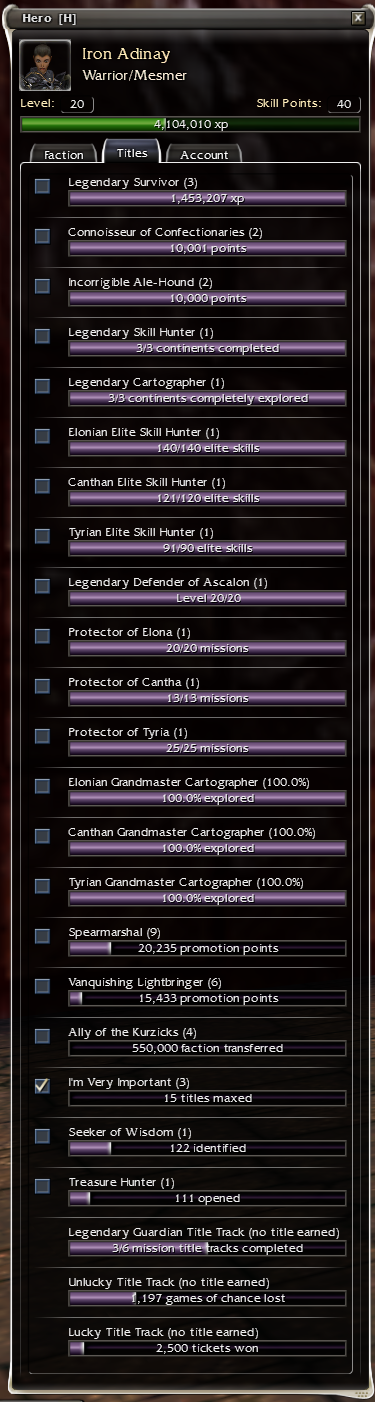This screenshot has width=375, height=1402.
Task: Uncheck the I'm Very Important title
Action: pos(42,1086)
